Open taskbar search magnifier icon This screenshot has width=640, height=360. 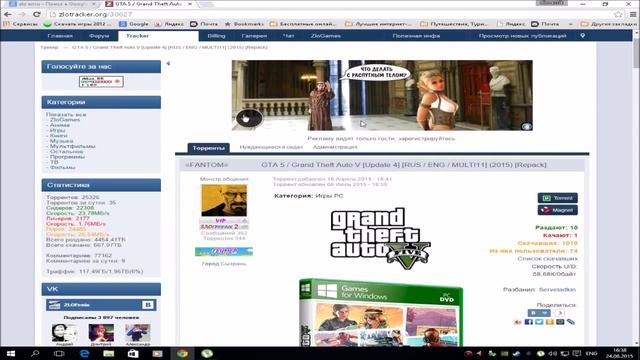[35, 353]
